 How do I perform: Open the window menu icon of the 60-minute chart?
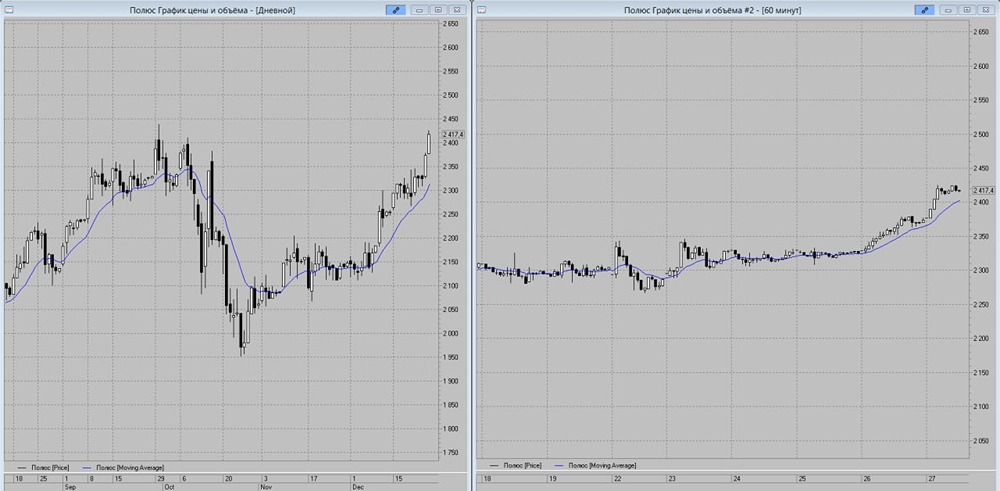[x=482, y=10]
